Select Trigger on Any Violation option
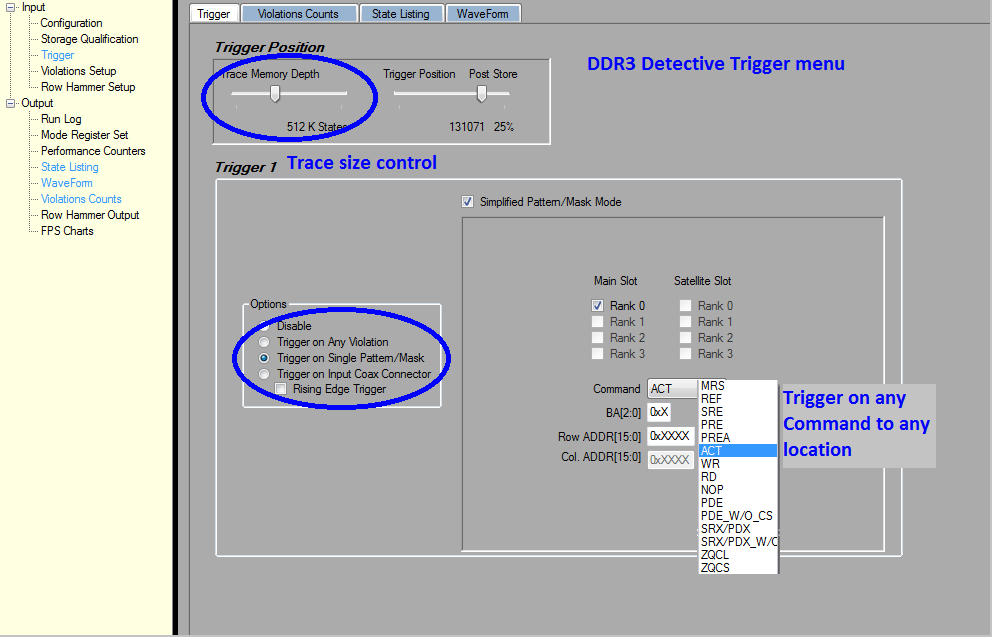Viewport: 992px width, 637px height. coord(264,342)
